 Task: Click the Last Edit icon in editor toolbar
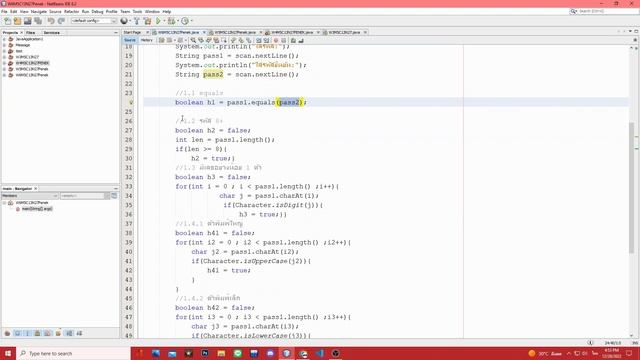tap(162, 40)
